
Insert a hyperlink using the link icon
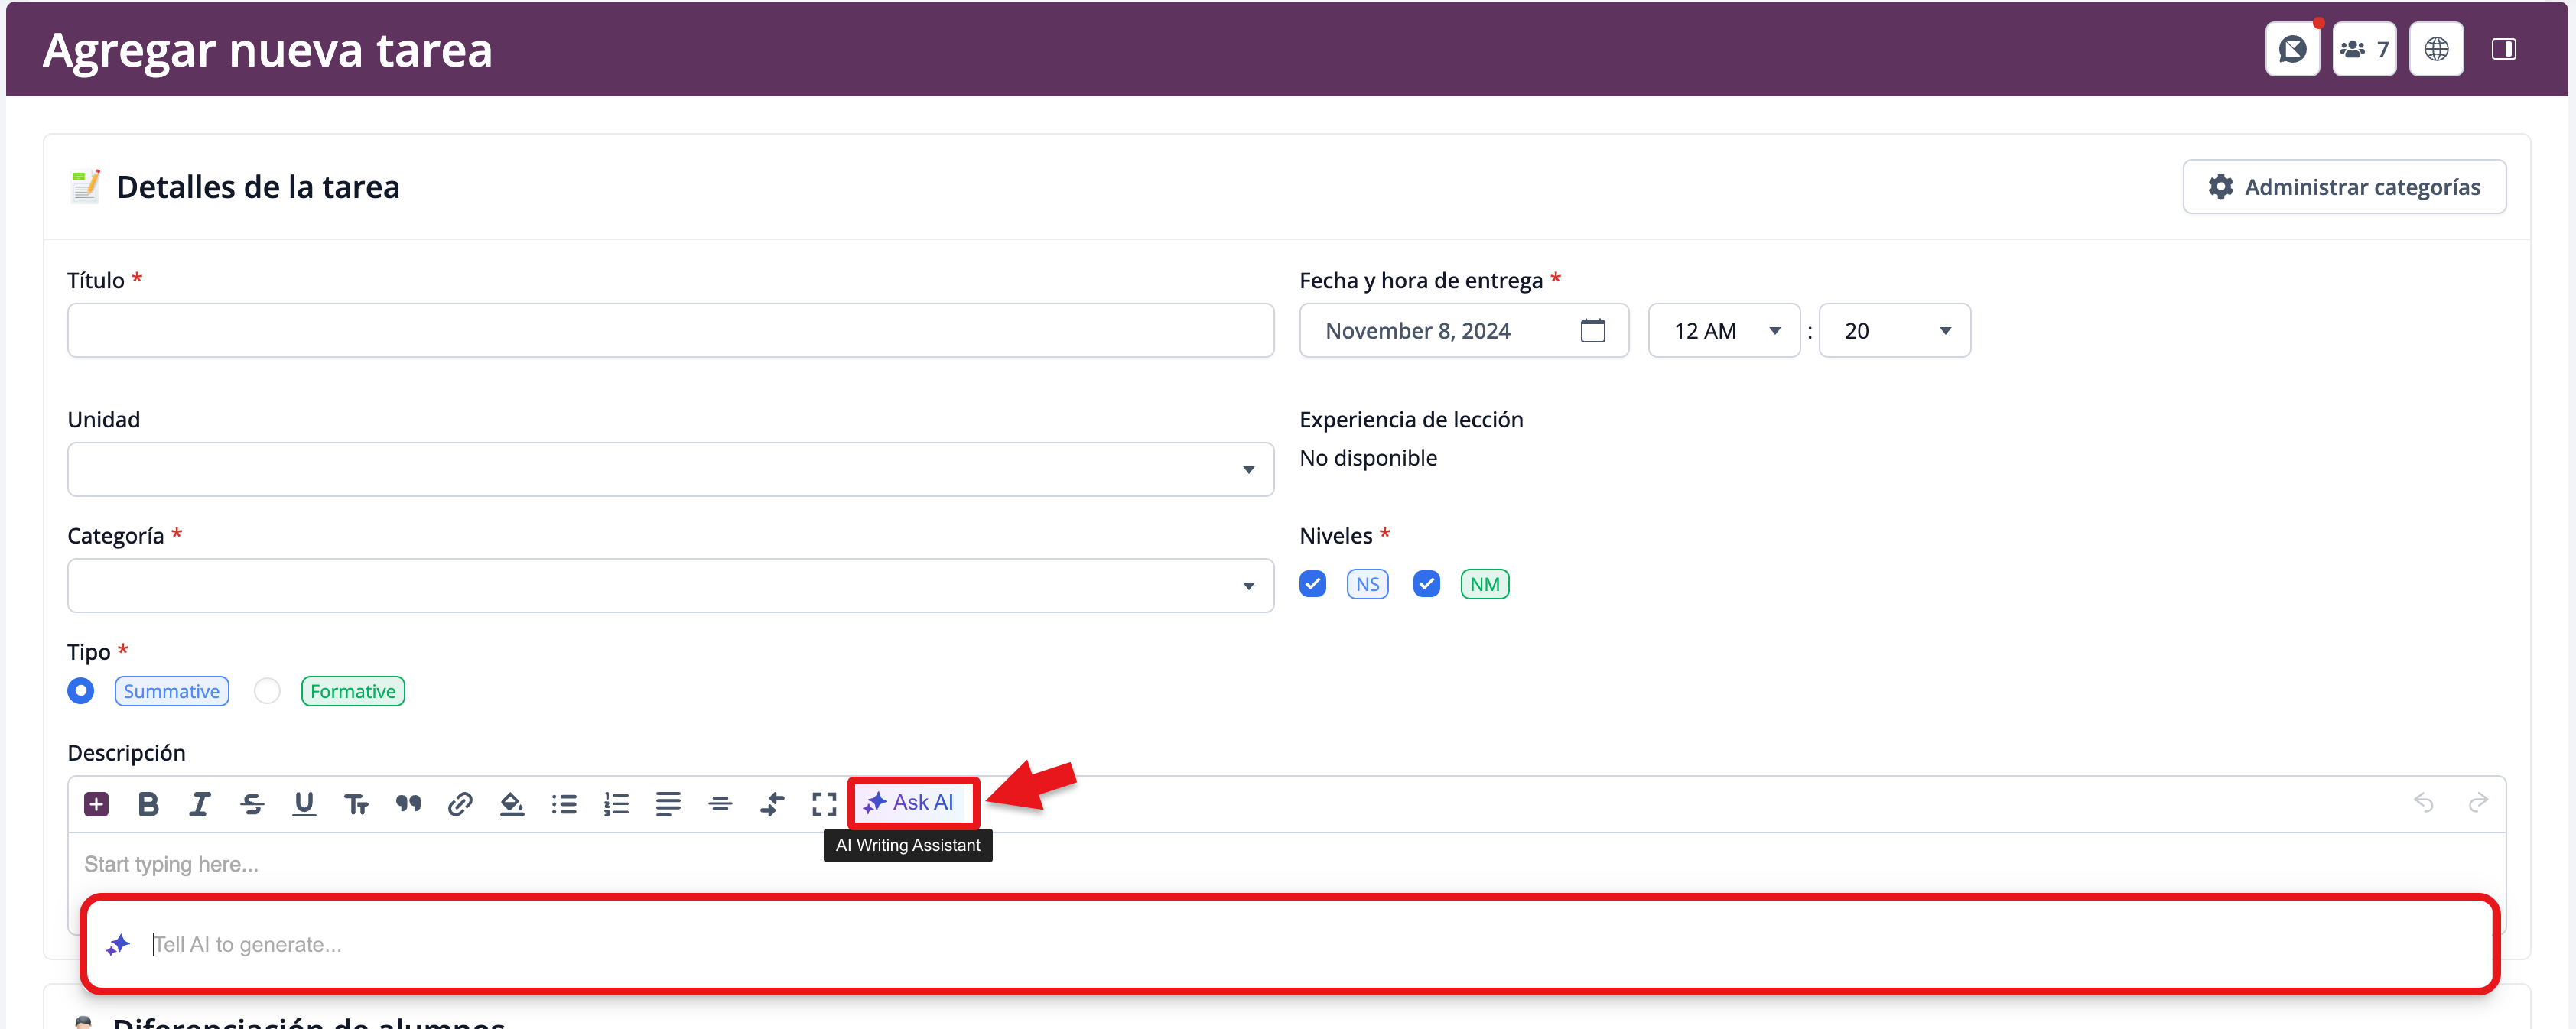click(460, 803)
